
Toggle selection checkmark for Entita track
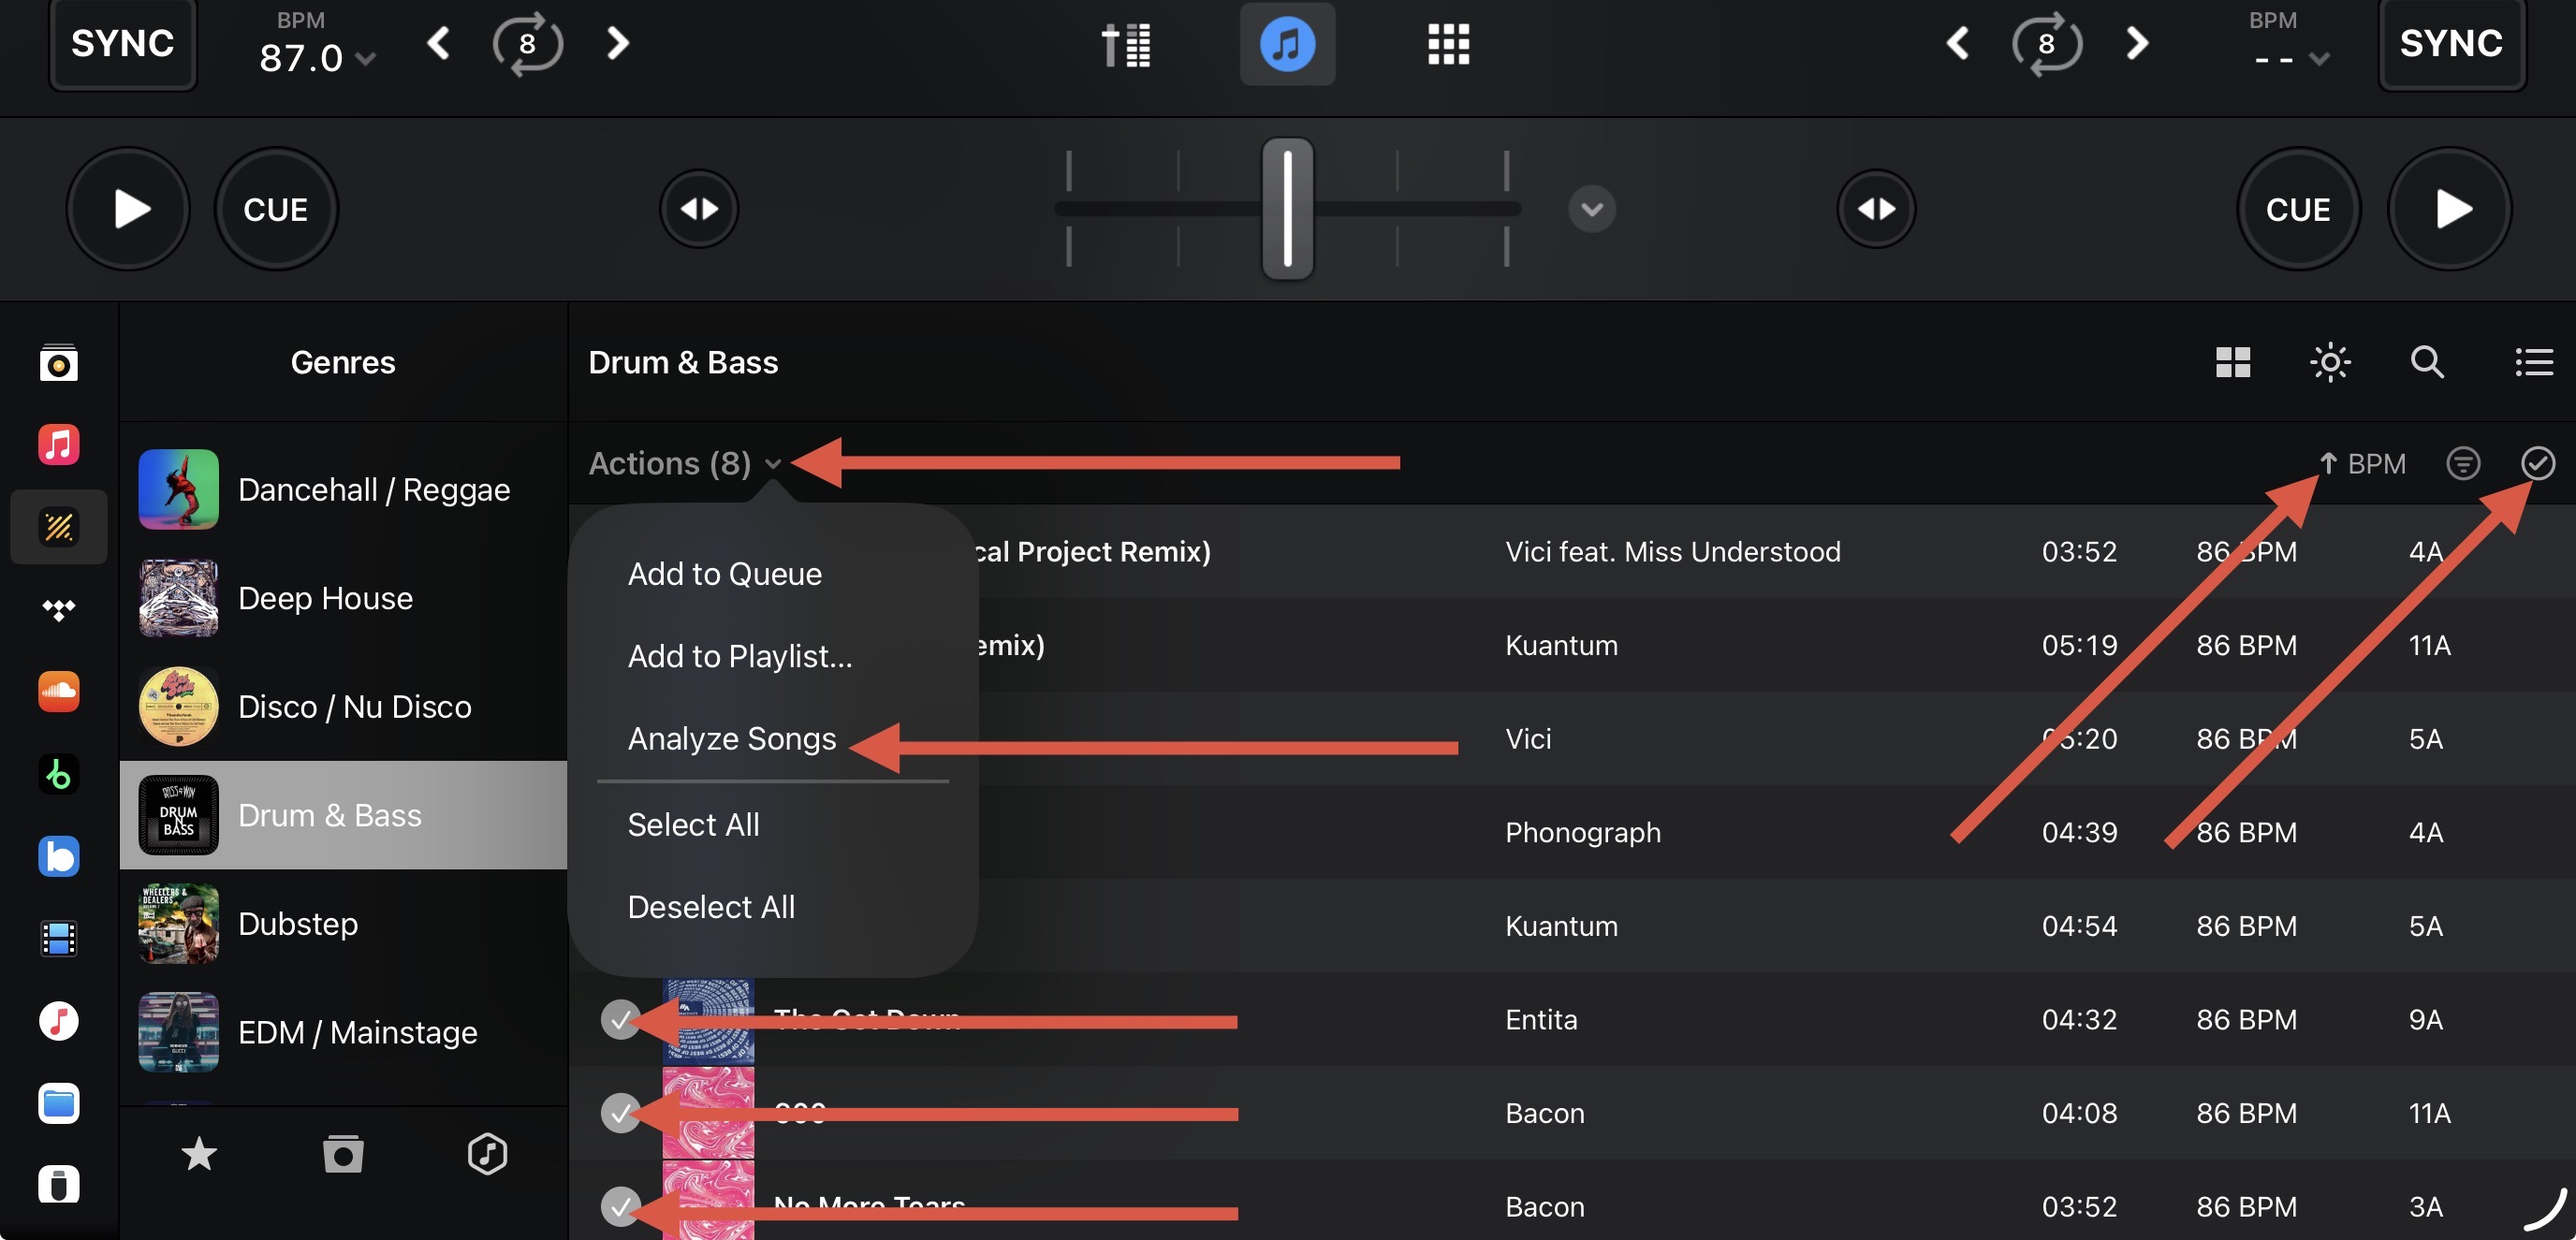(620, 1019)
